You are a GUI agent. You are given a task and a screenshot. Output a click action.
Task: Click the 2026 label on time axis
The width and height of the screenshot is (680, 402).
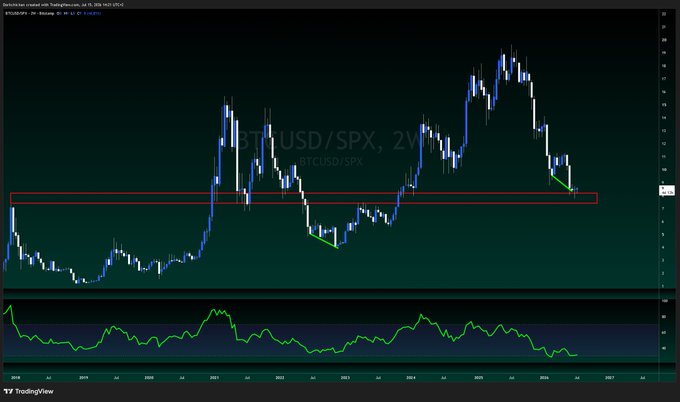click(544, 378)
